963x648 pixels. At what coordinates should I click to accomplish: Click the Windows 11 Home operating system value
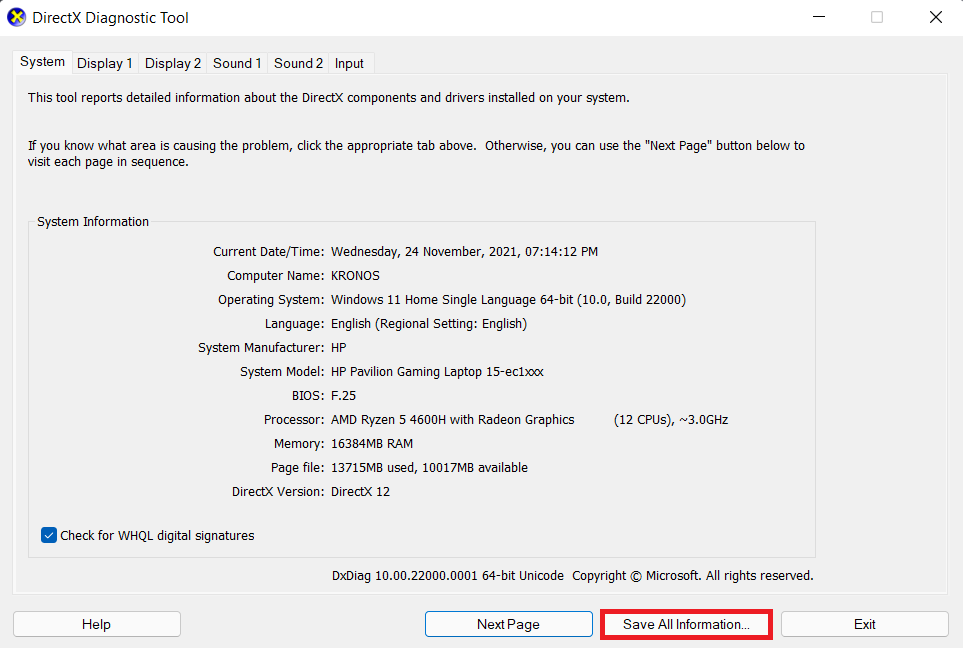click(509, 300)
